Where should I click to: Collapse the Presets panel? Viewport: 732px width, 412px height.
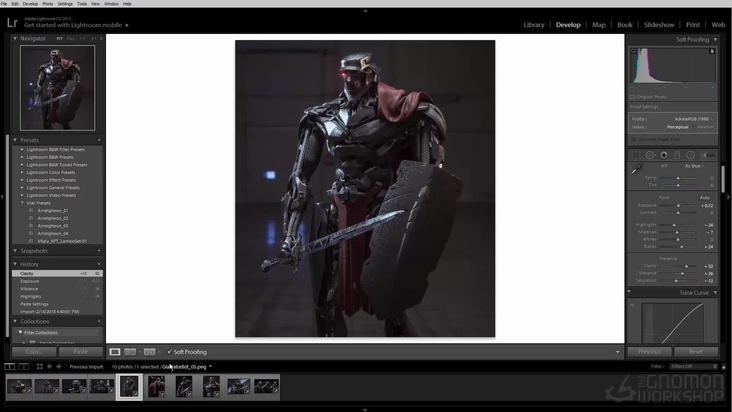[15, 140]
